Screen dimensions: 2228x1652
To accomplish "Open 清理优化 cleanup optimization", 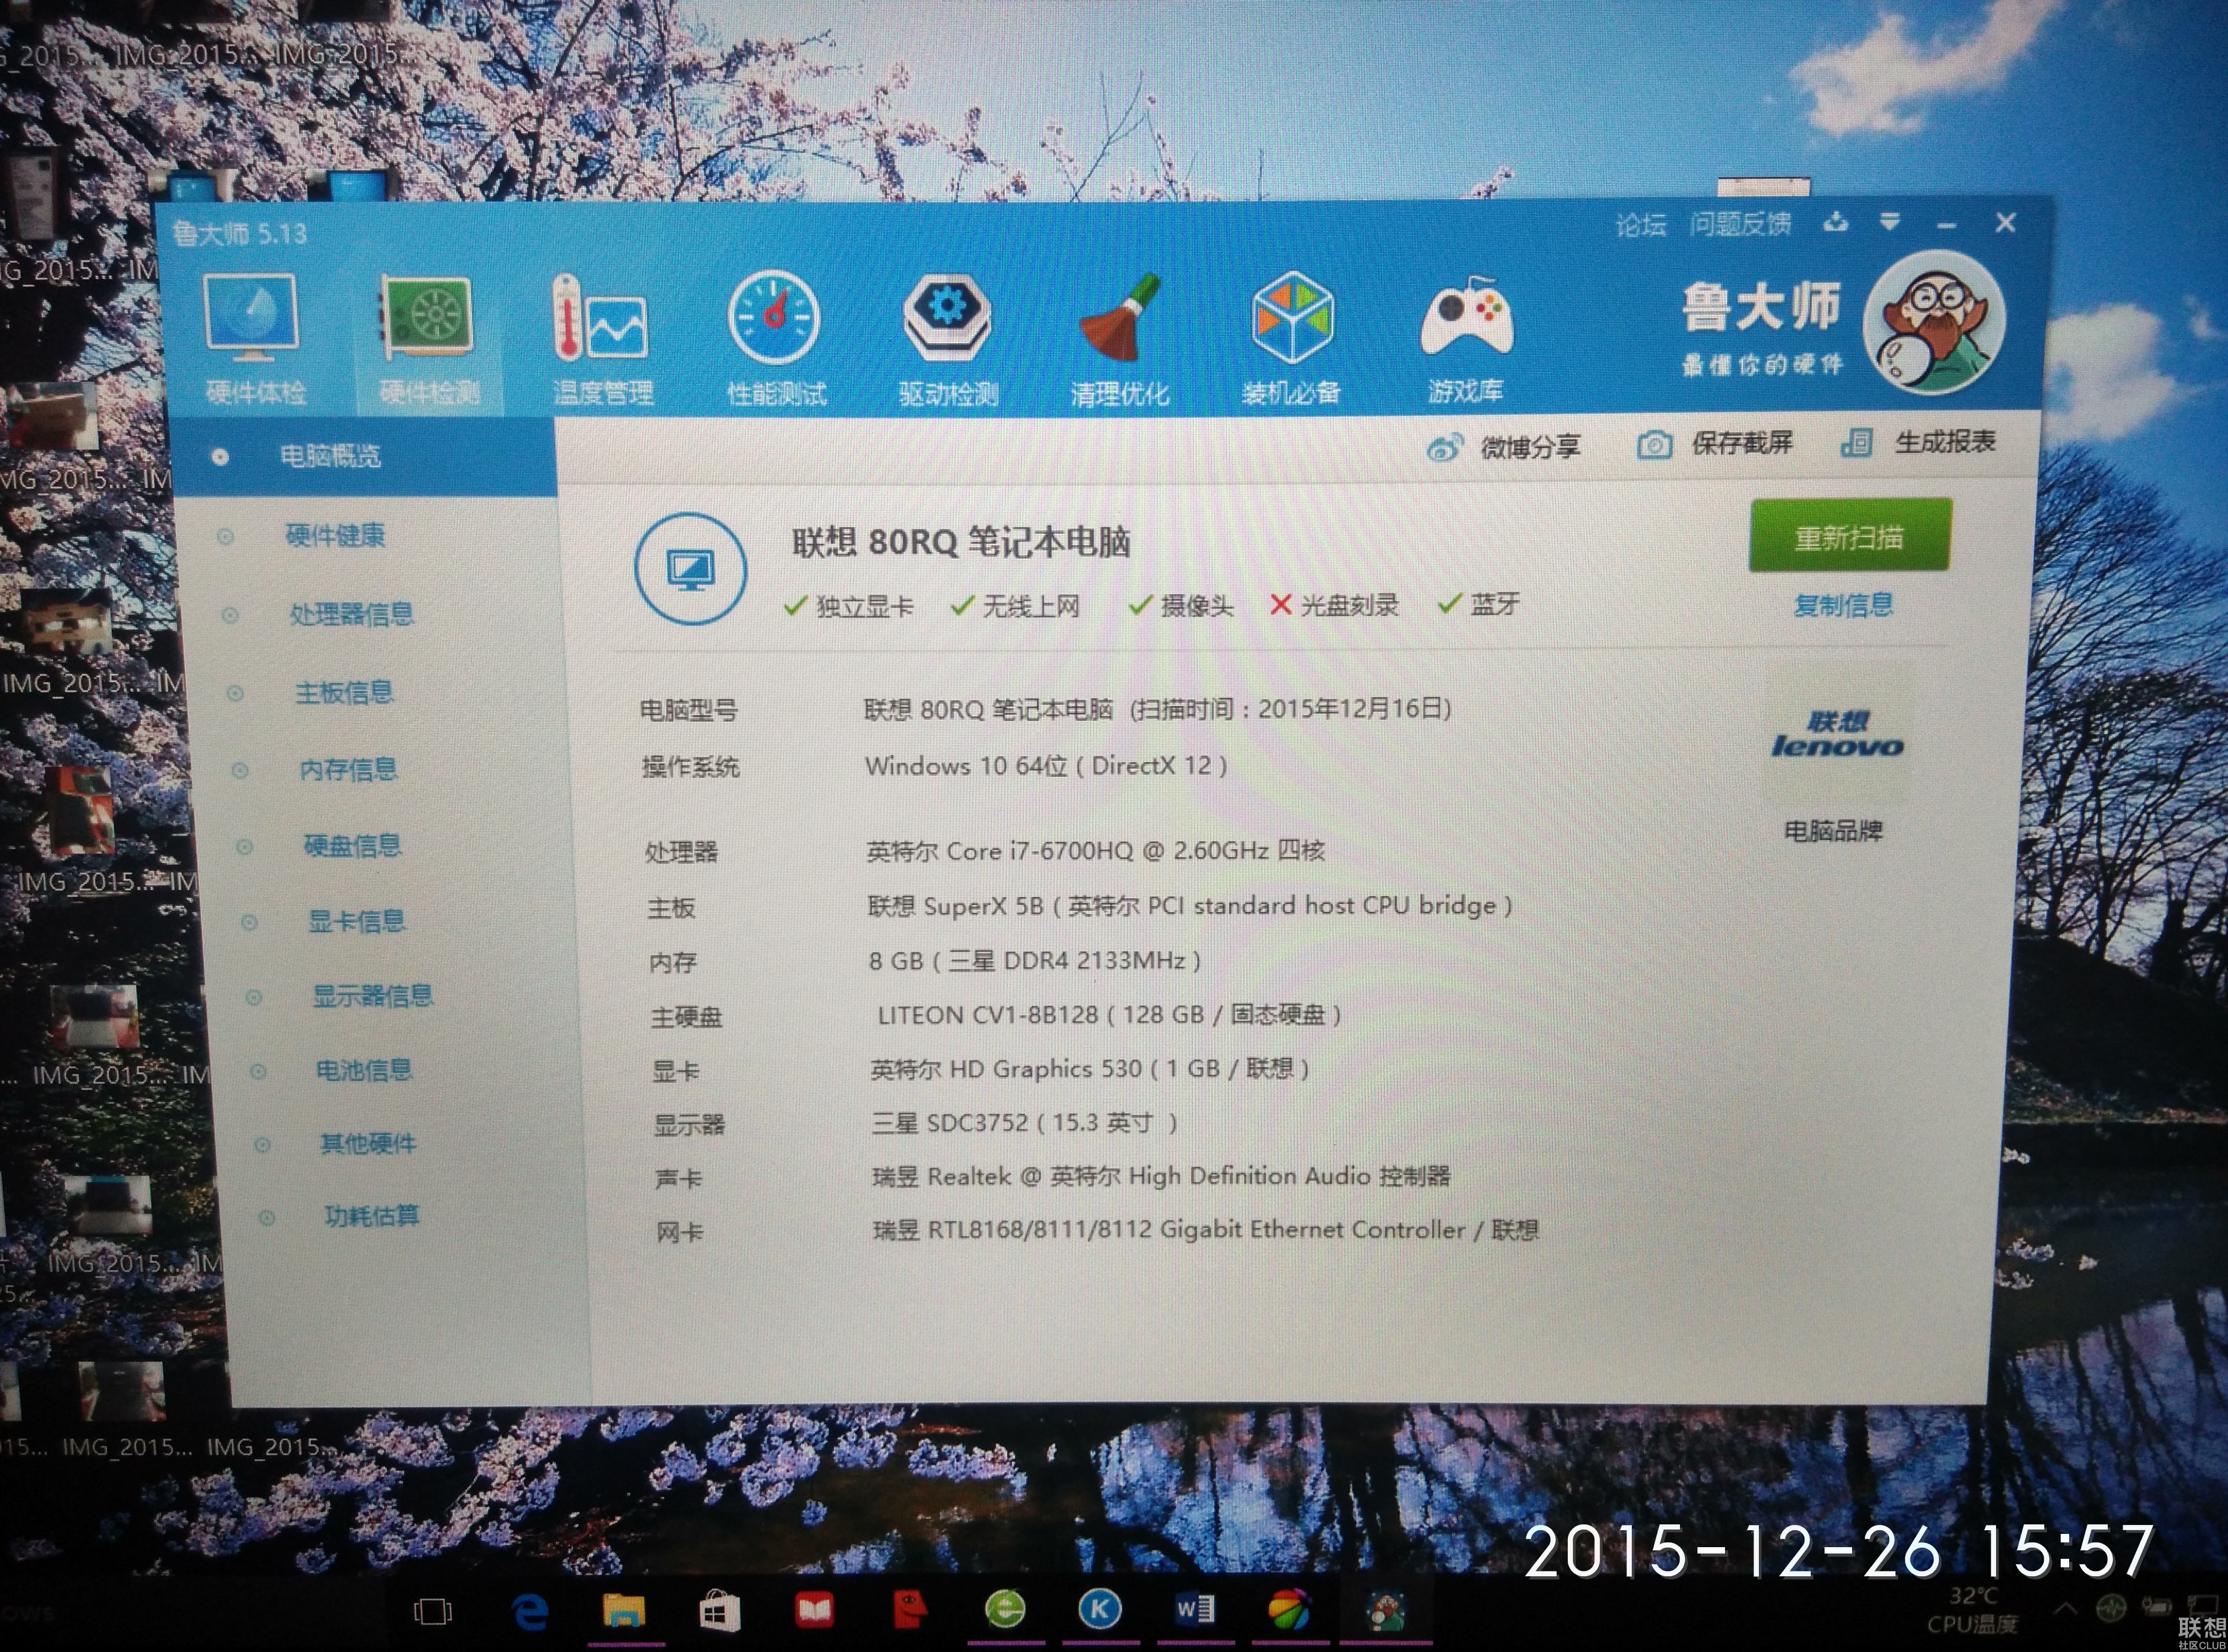I will click(1120, 341).
